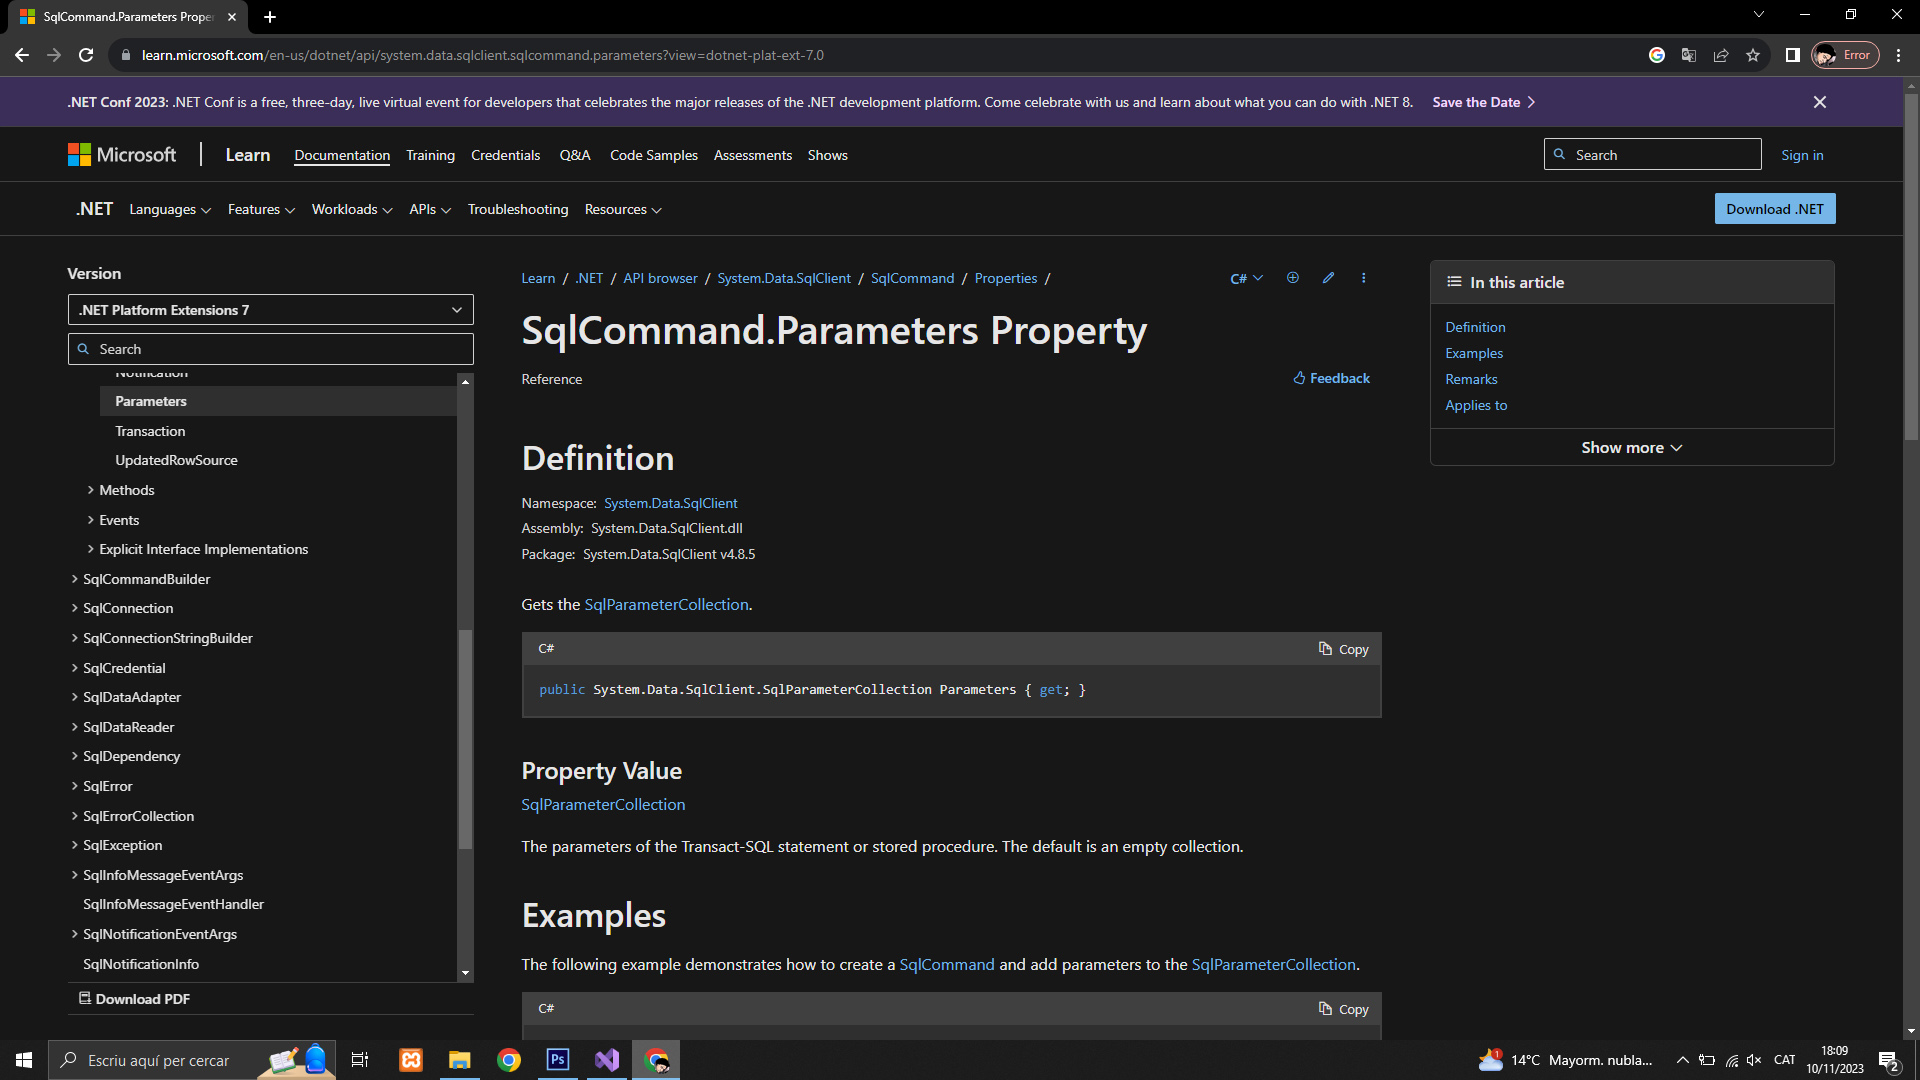
Task: Open the more options vertical dots icon
Action: pyautogui.click(x=1364, y=278)
